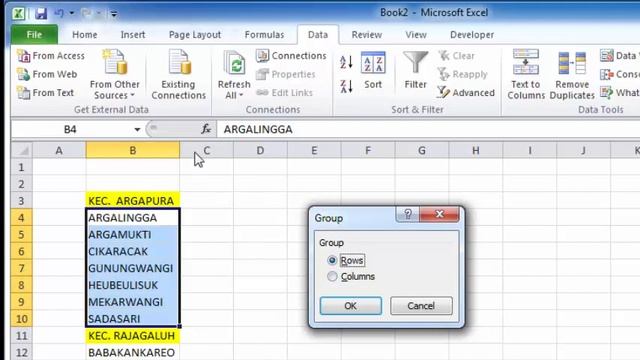Image resolution: width=640 pixels, height=360 pixels.
Task: Click Text to Columns
Action: [x=526, y=74]
